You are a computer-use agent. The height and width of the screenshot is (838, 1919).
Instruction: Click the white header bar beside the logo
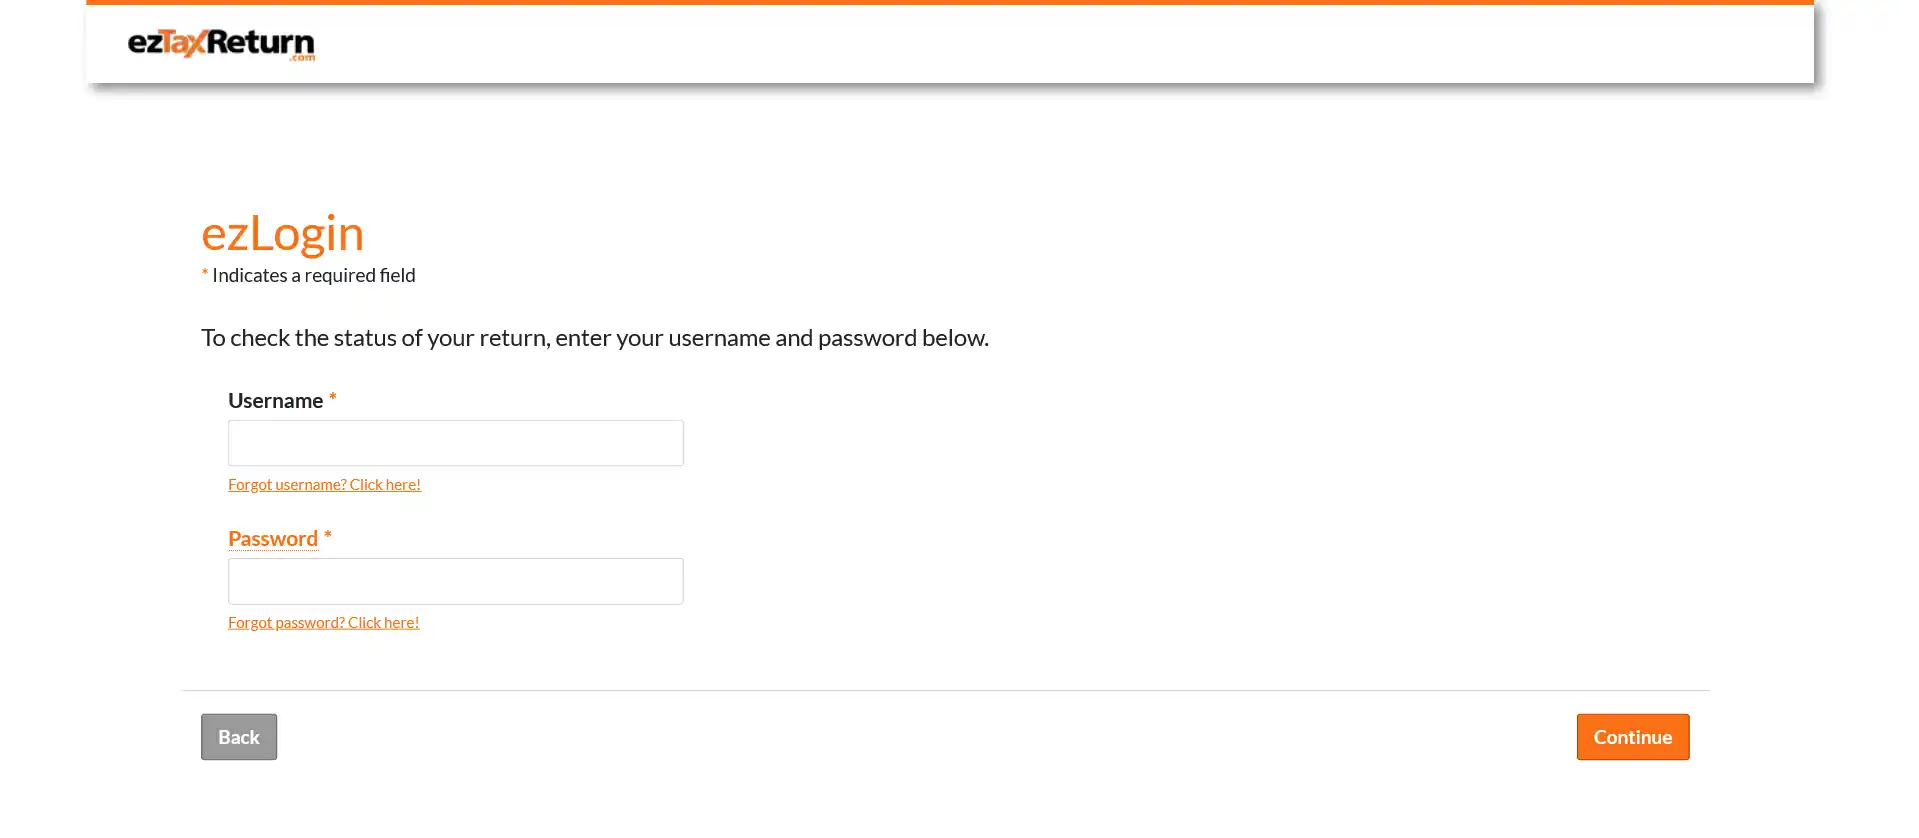[x=1000, y=44]
